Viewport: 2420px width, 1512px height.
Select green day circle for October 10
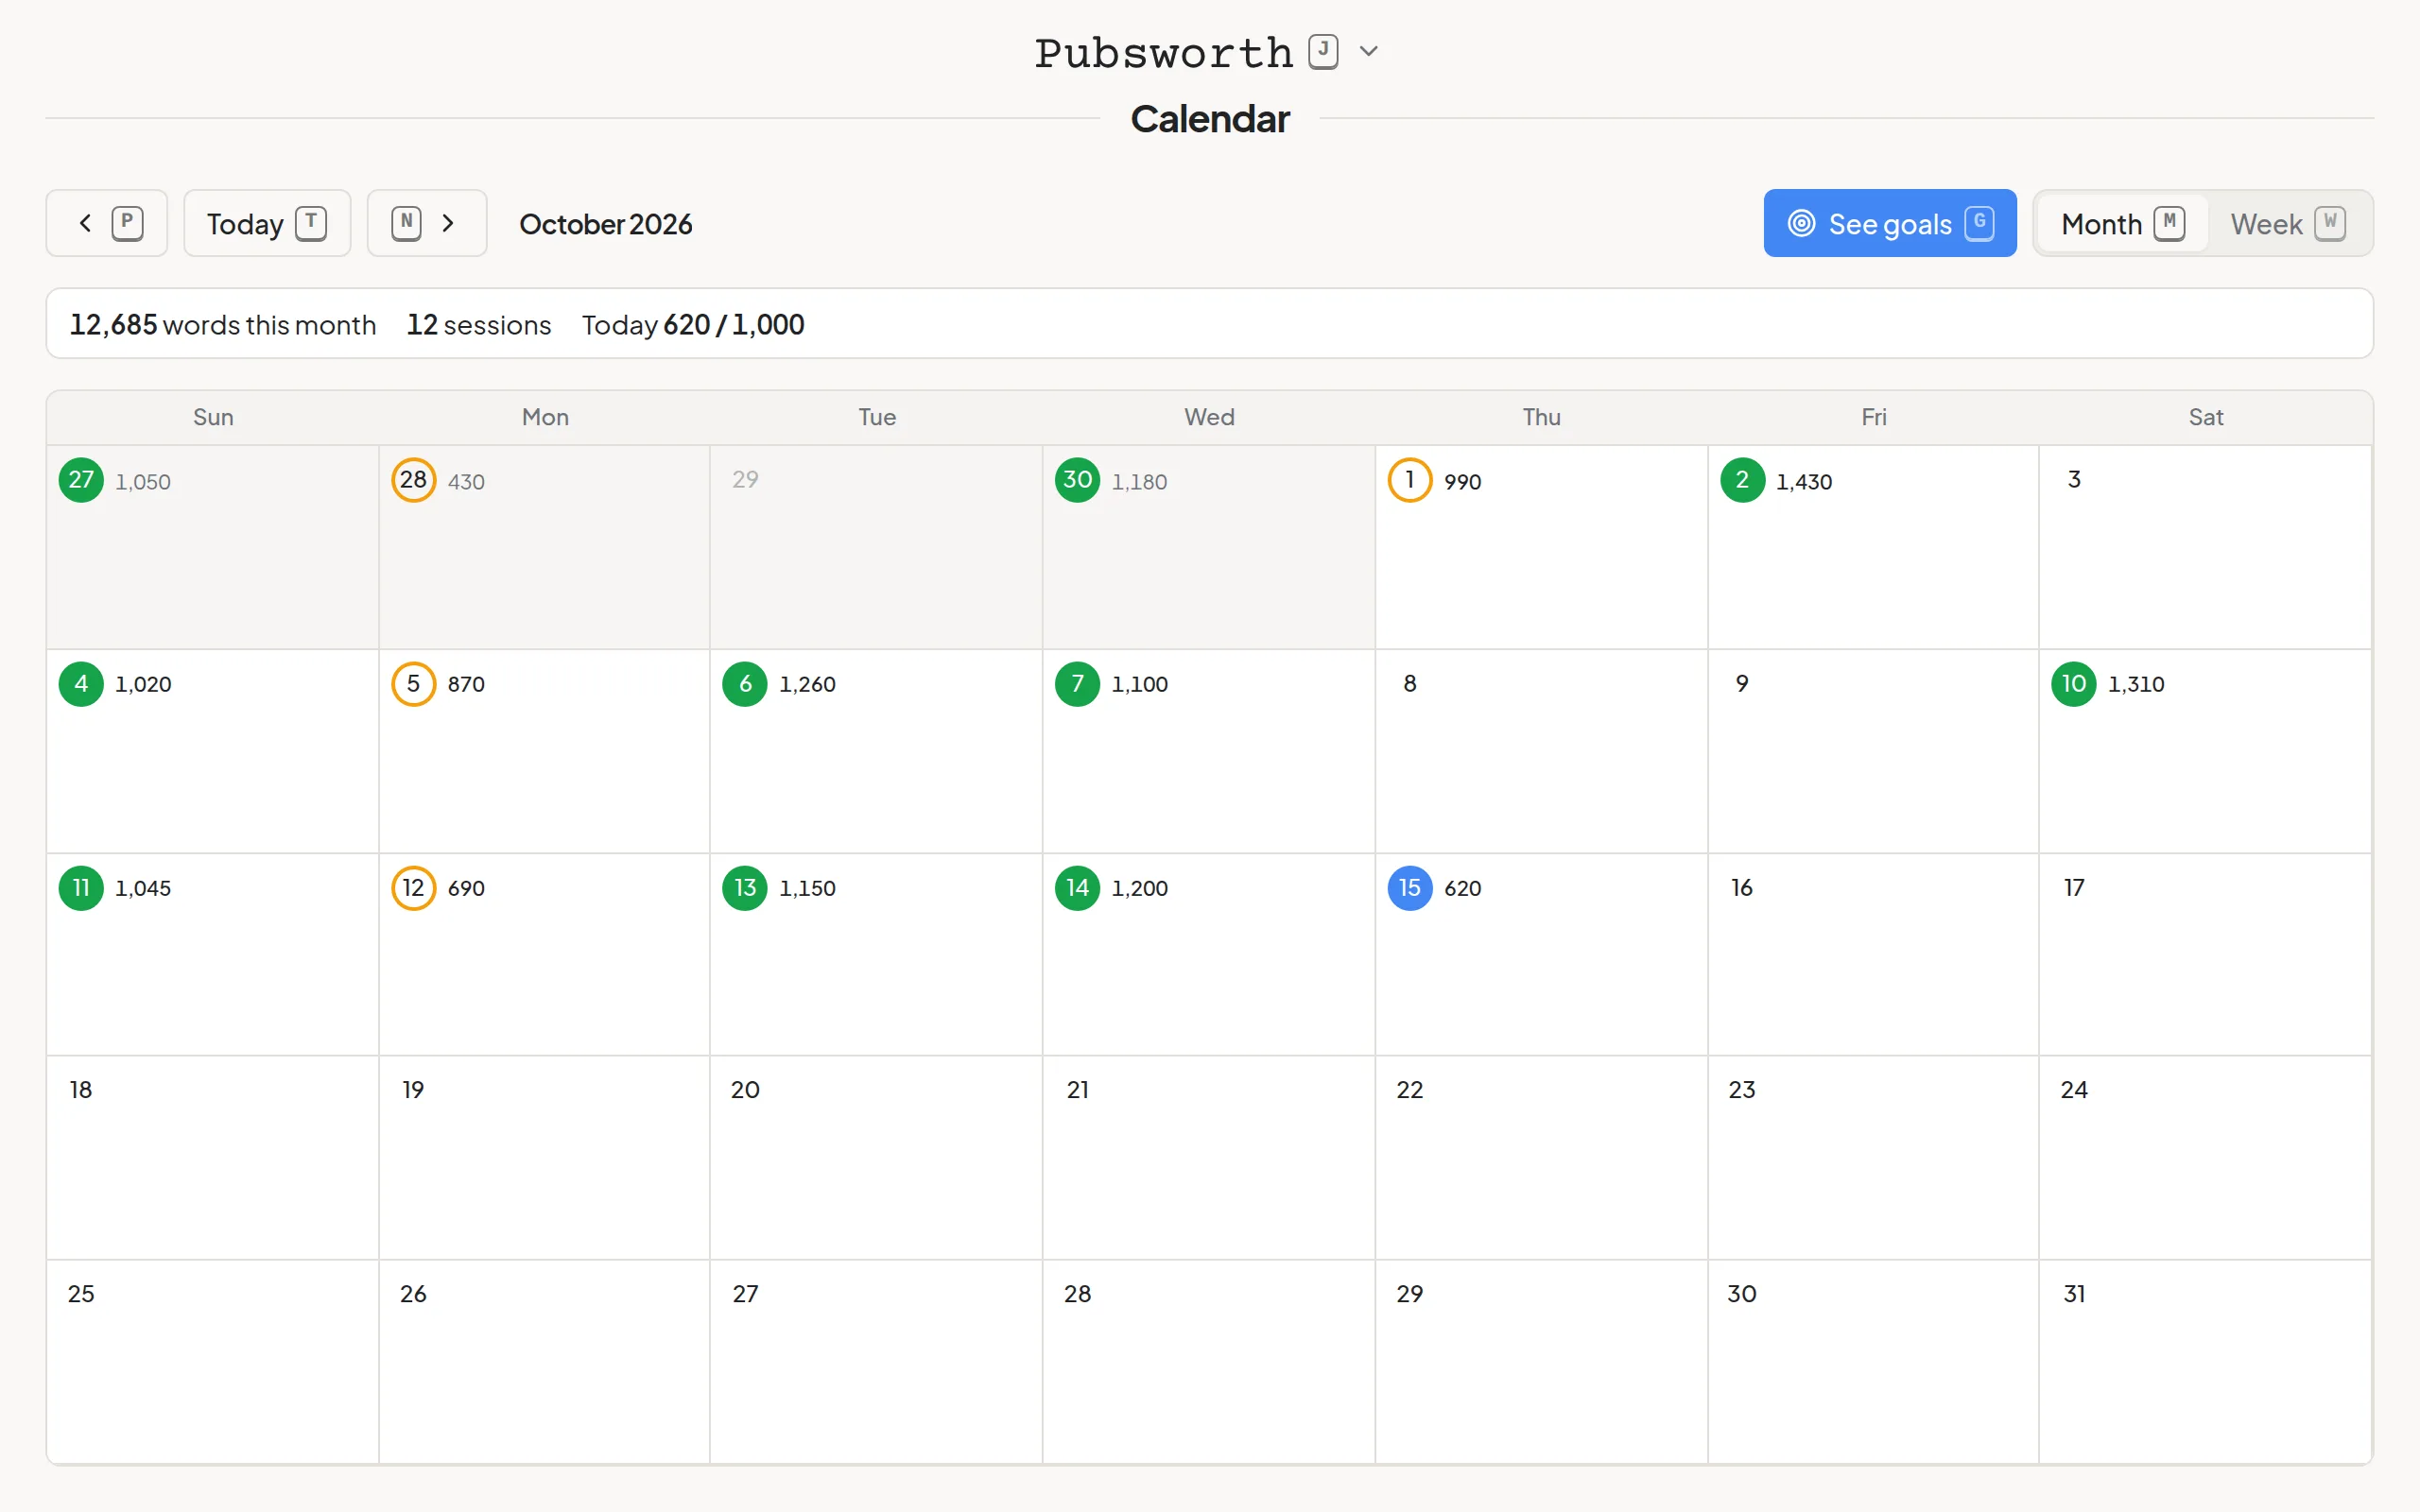click(2074, 684)
